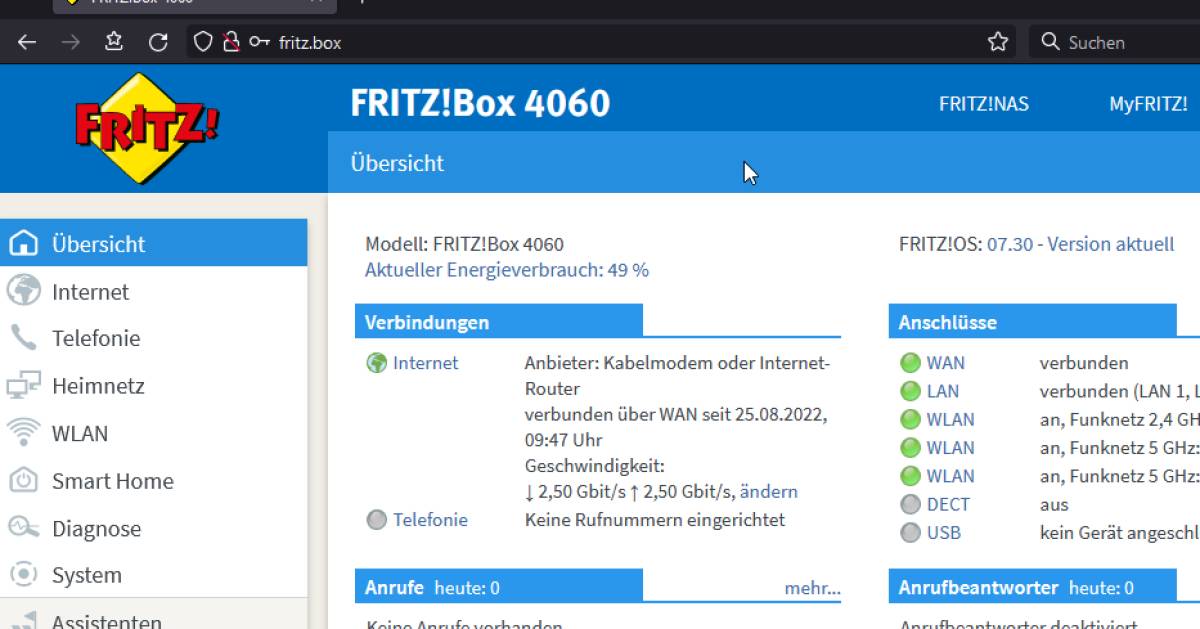Screen dimensions: 1200x629
Task: Select the Internet globe icon
Action: (22, 291)
